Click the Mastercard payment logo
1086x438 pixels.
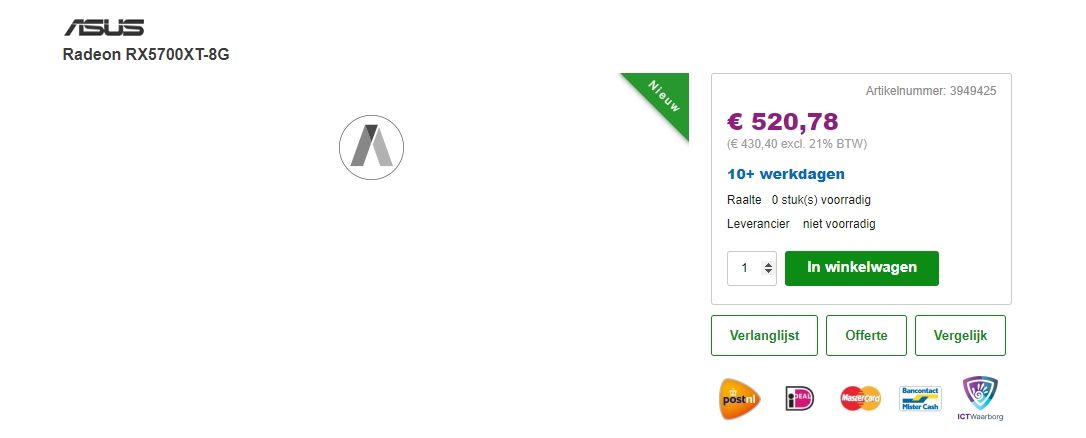[x=860, y=398]
